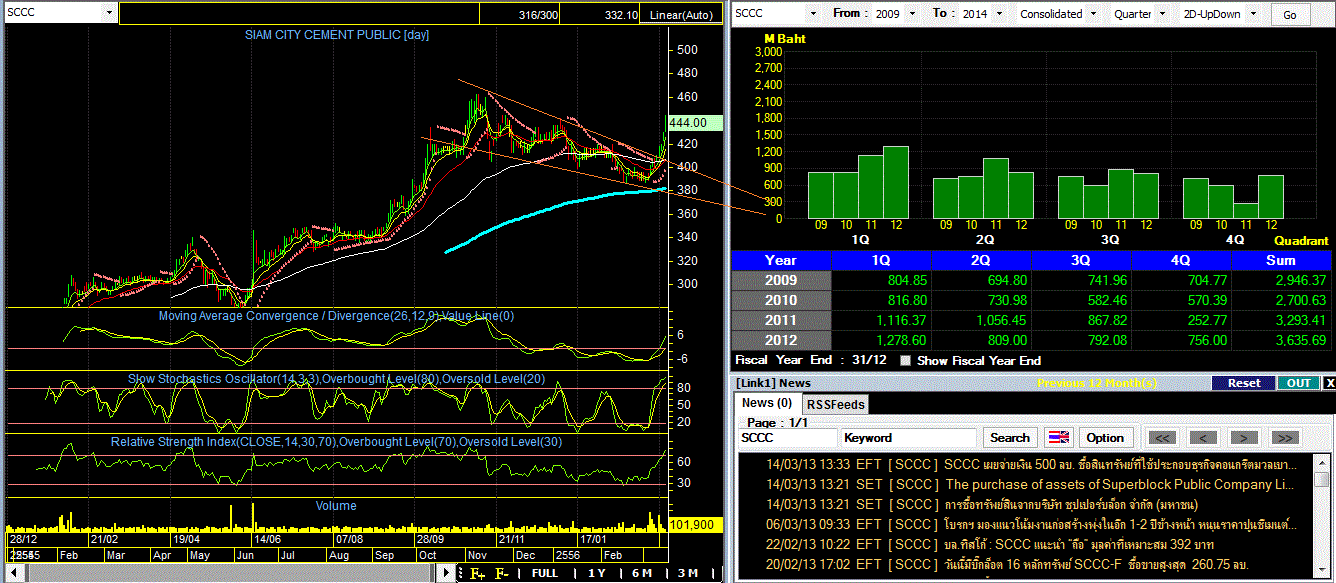Viewport: 1336px width, 583px height.
Task: Click the news Search button
Action: tap(1010, 438)
